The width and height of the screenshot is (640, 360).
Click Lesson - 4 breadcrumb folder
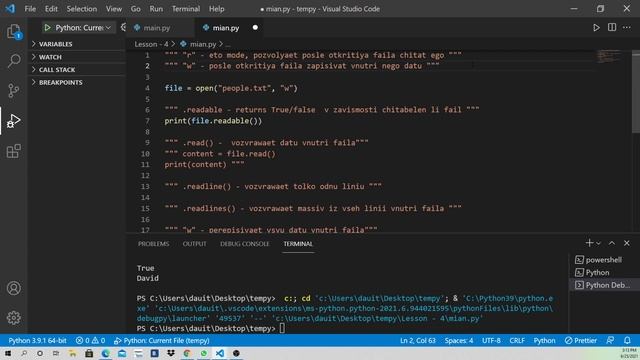pyautogui.click(x=151, y=44)
